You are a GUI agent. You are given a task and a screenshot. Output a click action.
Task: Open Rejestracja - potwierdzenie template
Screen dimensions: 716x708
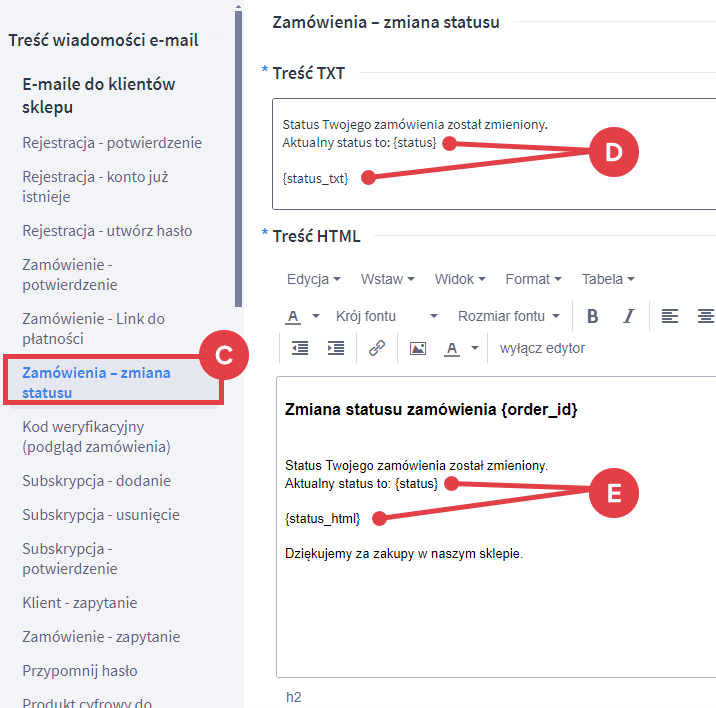point(112,143)
